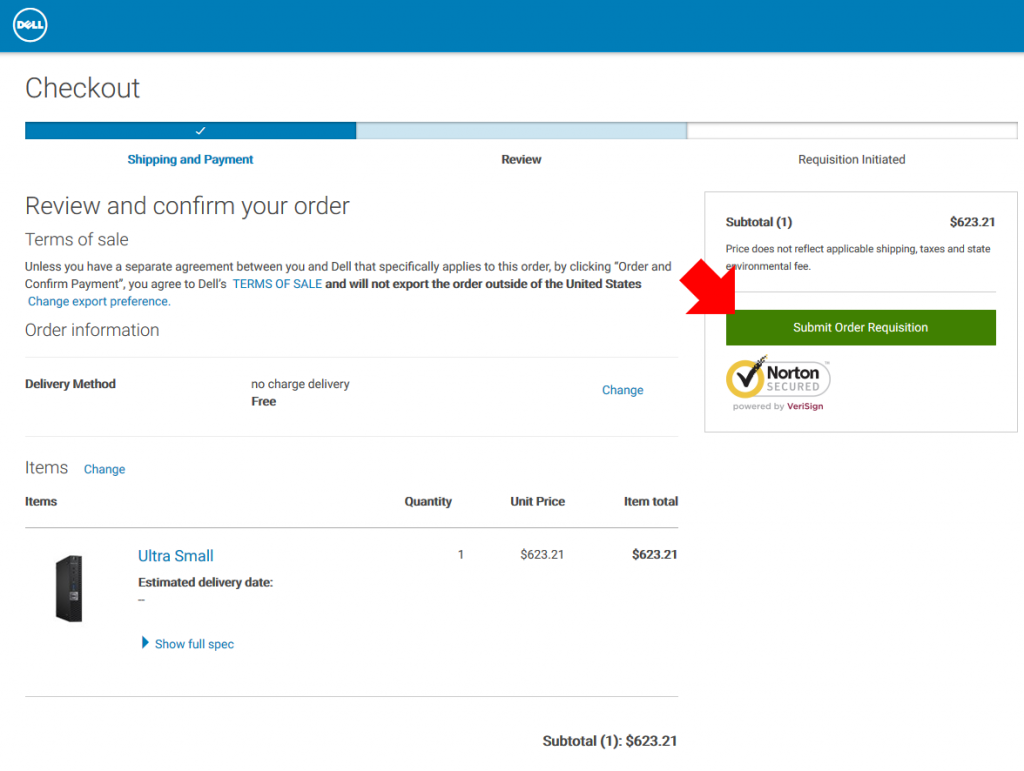1024x771 pixels.
Task: Open the Ultra Small product thumbnail image
Action: [69, 588]
